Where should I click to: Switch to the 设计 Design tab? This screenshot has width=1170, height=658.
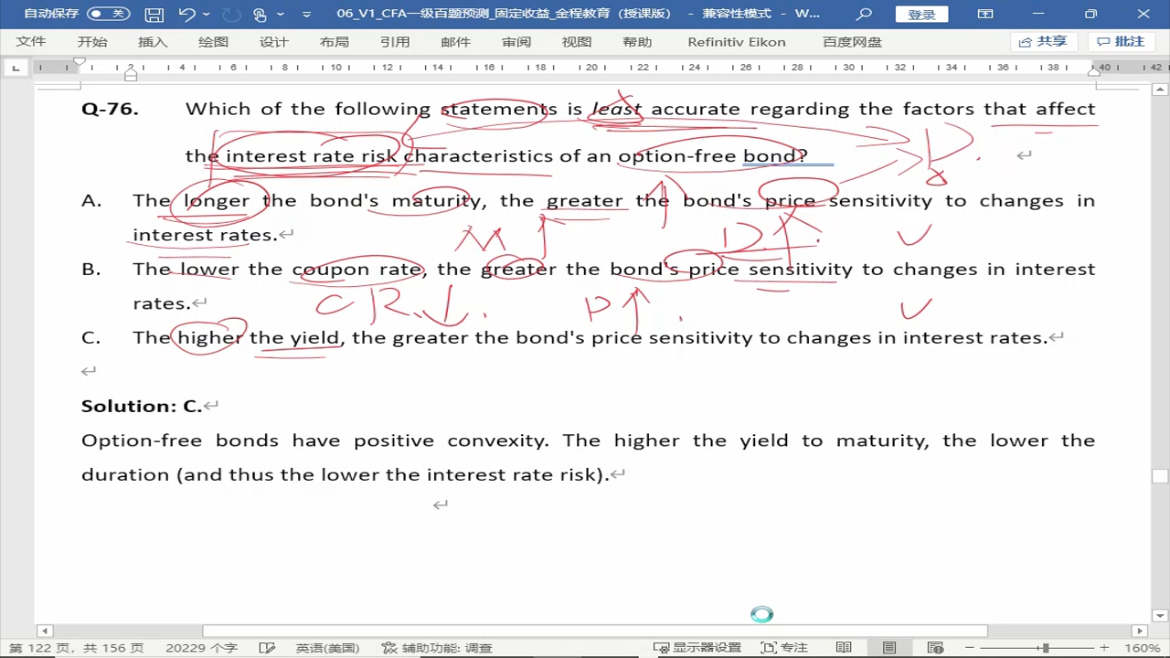click(x=274, y=42)
